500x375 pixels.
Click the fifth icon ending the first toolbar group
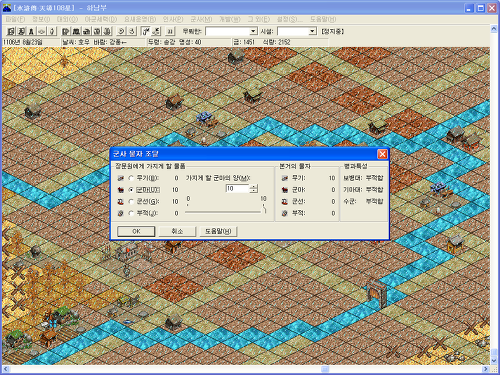[x=52, y=31]
